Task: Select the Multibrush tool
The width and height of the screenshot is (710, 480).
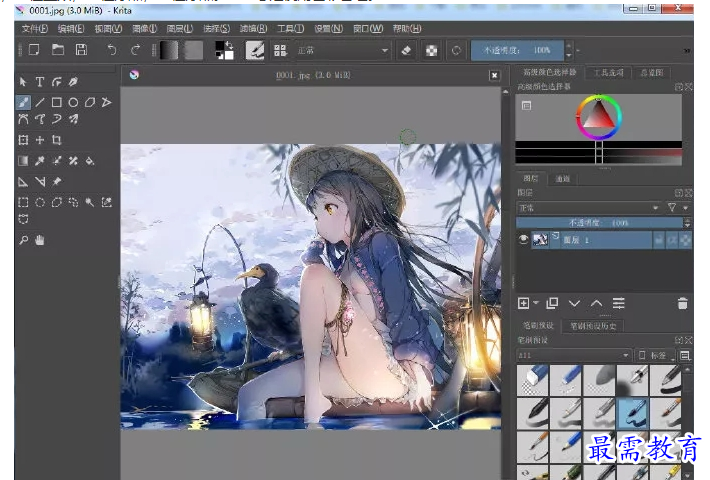Action: [x=73, y=119]
